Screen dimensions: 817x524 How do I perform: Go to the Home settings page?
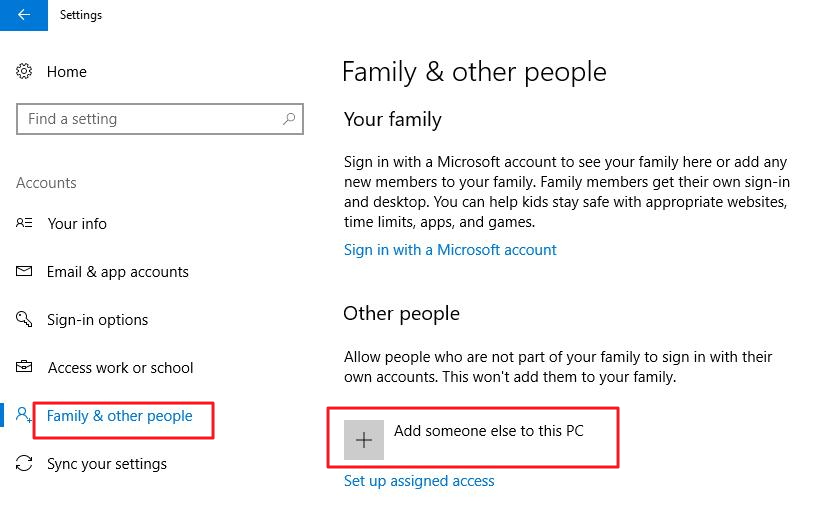tap(66, 72)
